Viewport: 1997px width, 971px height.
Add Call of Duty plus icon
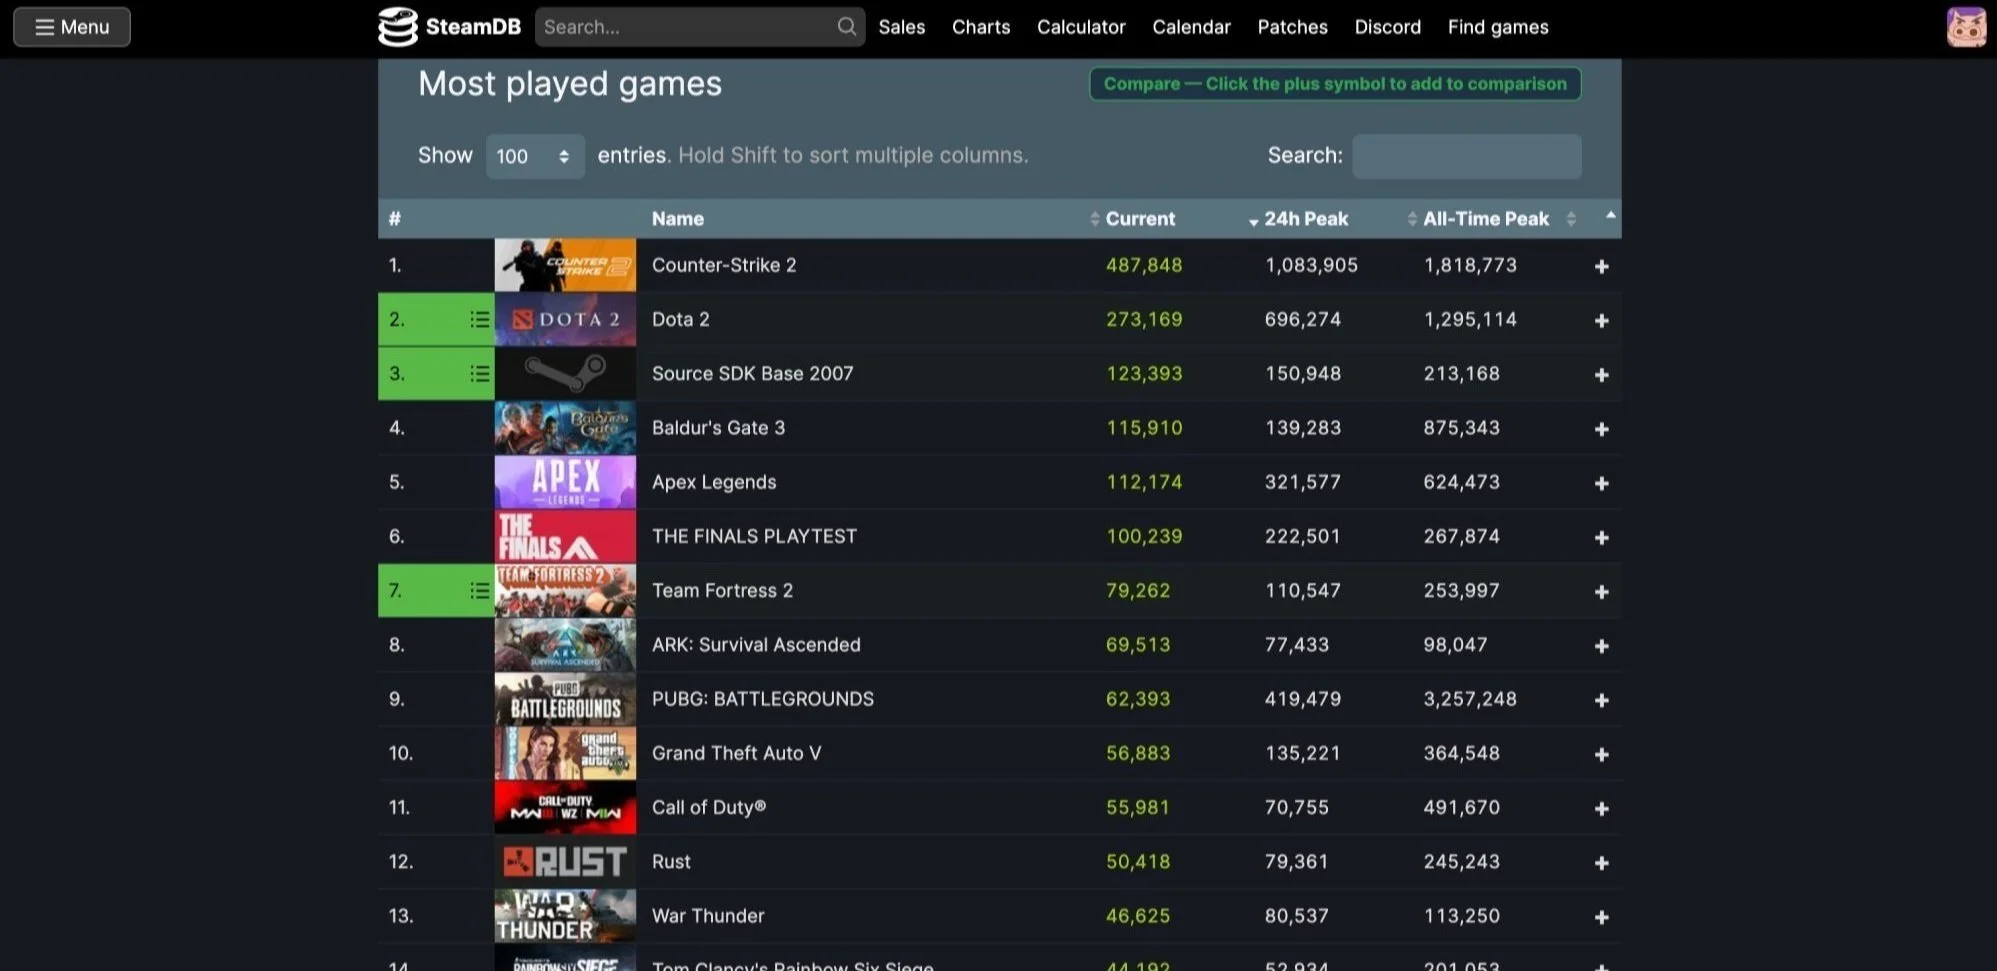coord(1601,808)
